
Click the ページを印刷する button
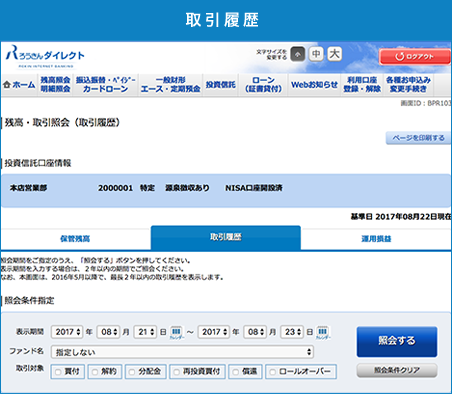tap(418, 138)
